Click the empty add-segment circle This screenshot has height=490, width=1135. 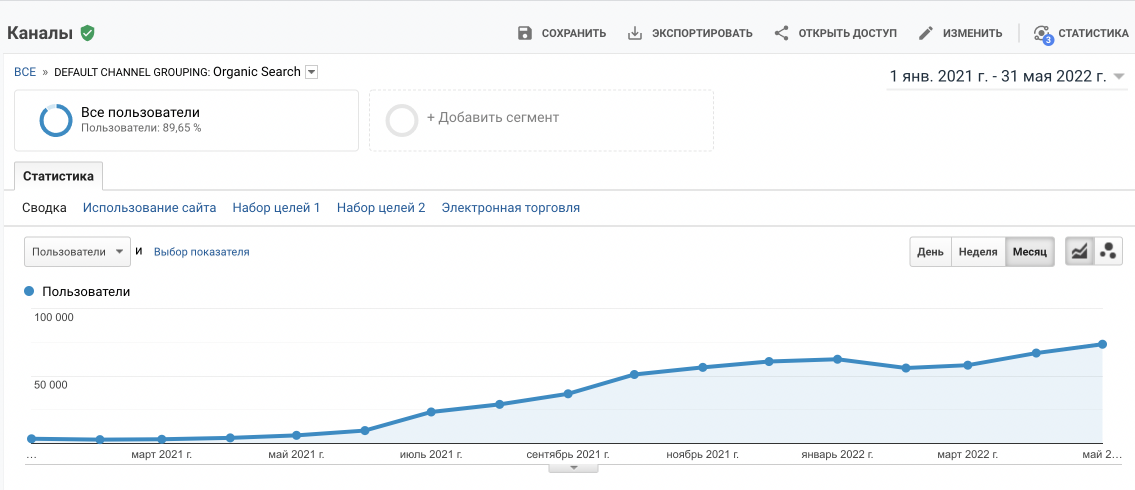(402, 120)
